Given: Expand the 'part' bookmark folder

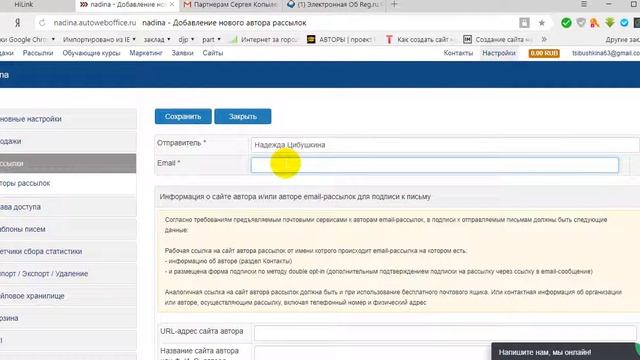Looking at the screenshot, I should pos(211,40).
